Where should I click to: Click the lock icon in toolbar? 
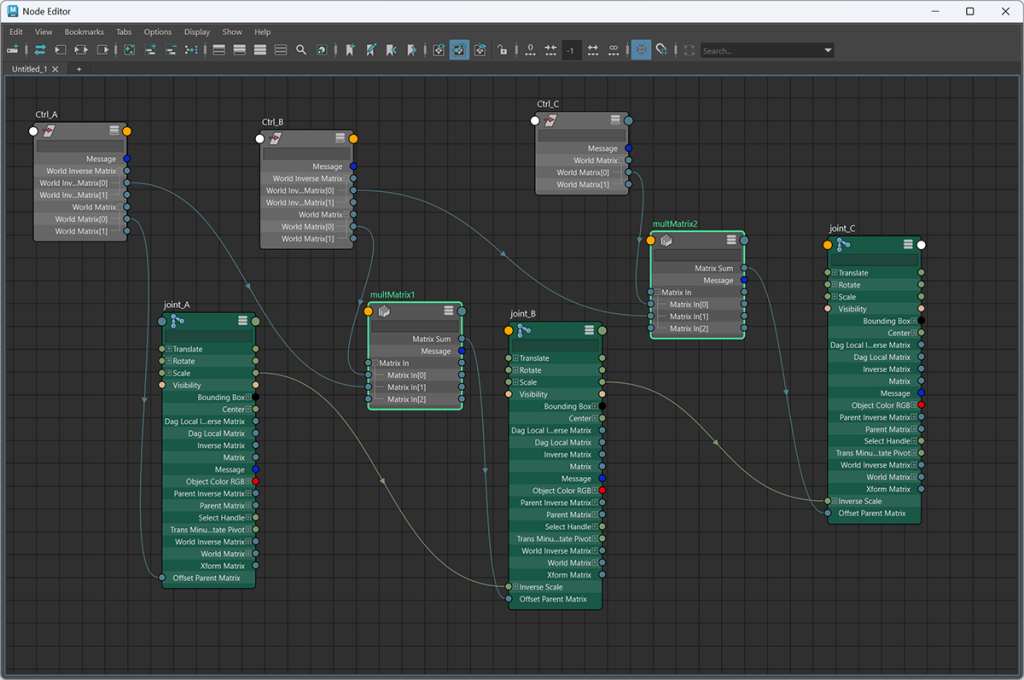[x=502, y=50]
